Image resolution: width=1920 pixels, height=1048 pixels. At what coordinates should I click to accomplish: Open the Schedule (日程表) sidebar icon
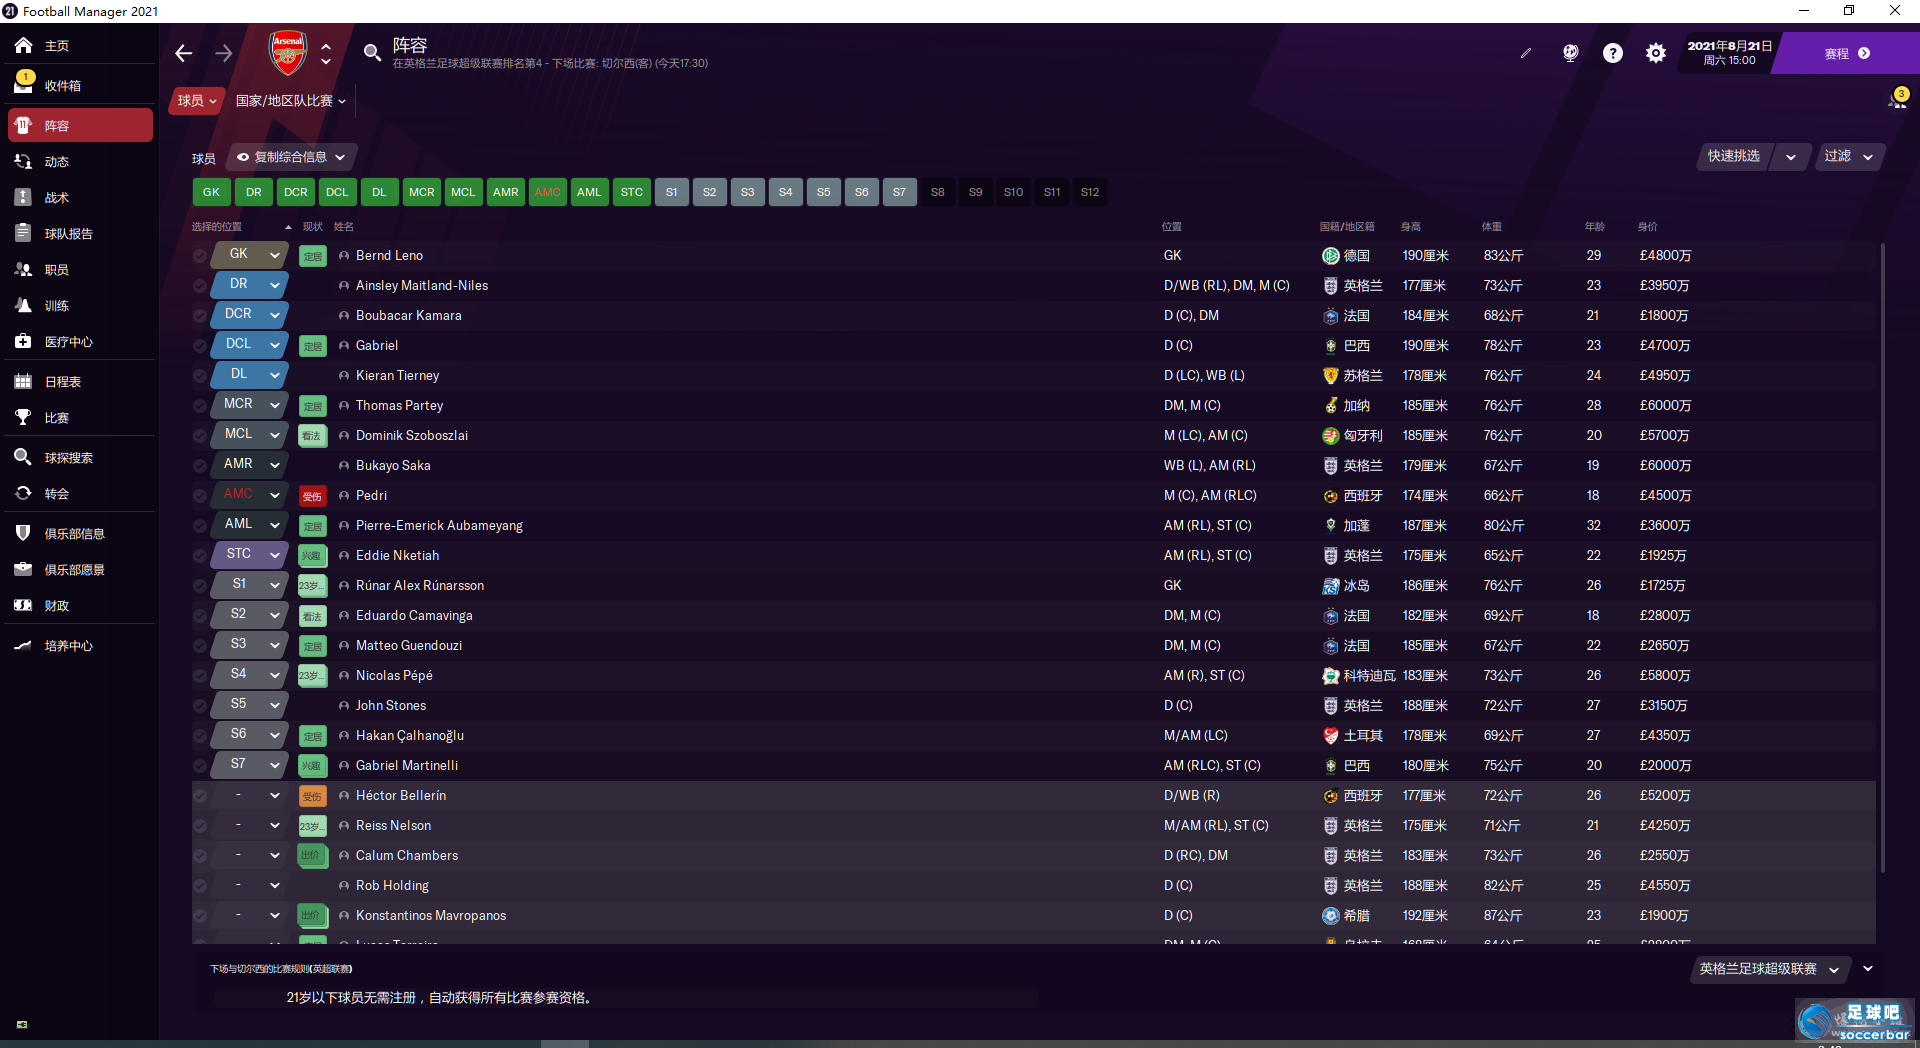click(x=23, y=381)
